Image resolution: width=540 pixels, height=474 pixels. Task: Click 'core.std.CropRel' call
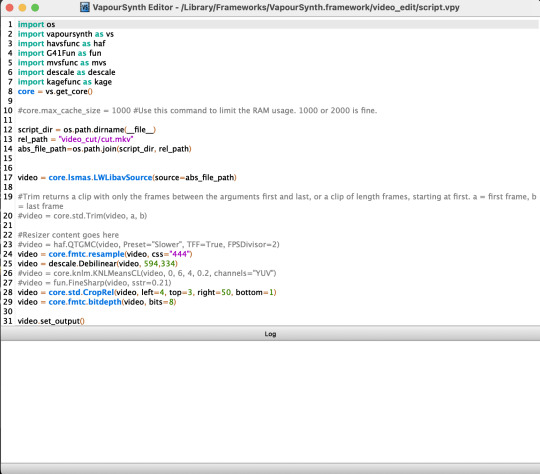[x=81, y=292]
